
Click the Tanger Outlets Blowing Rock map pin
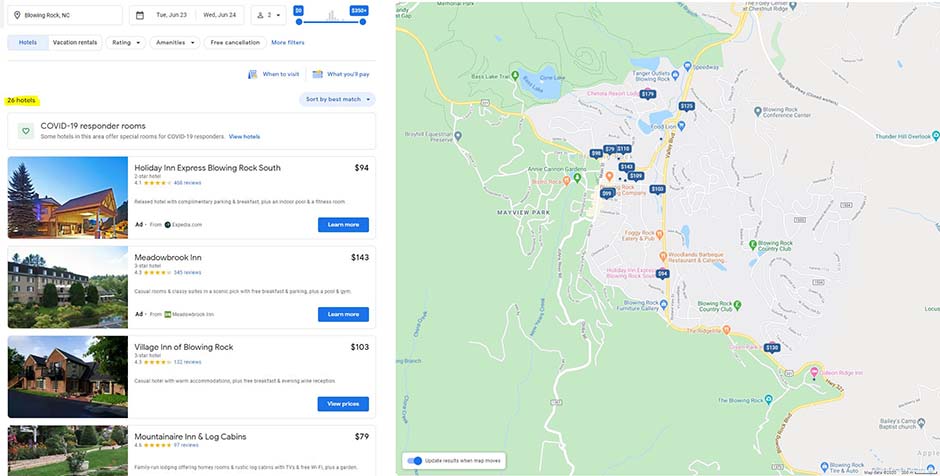pos(675,75)
